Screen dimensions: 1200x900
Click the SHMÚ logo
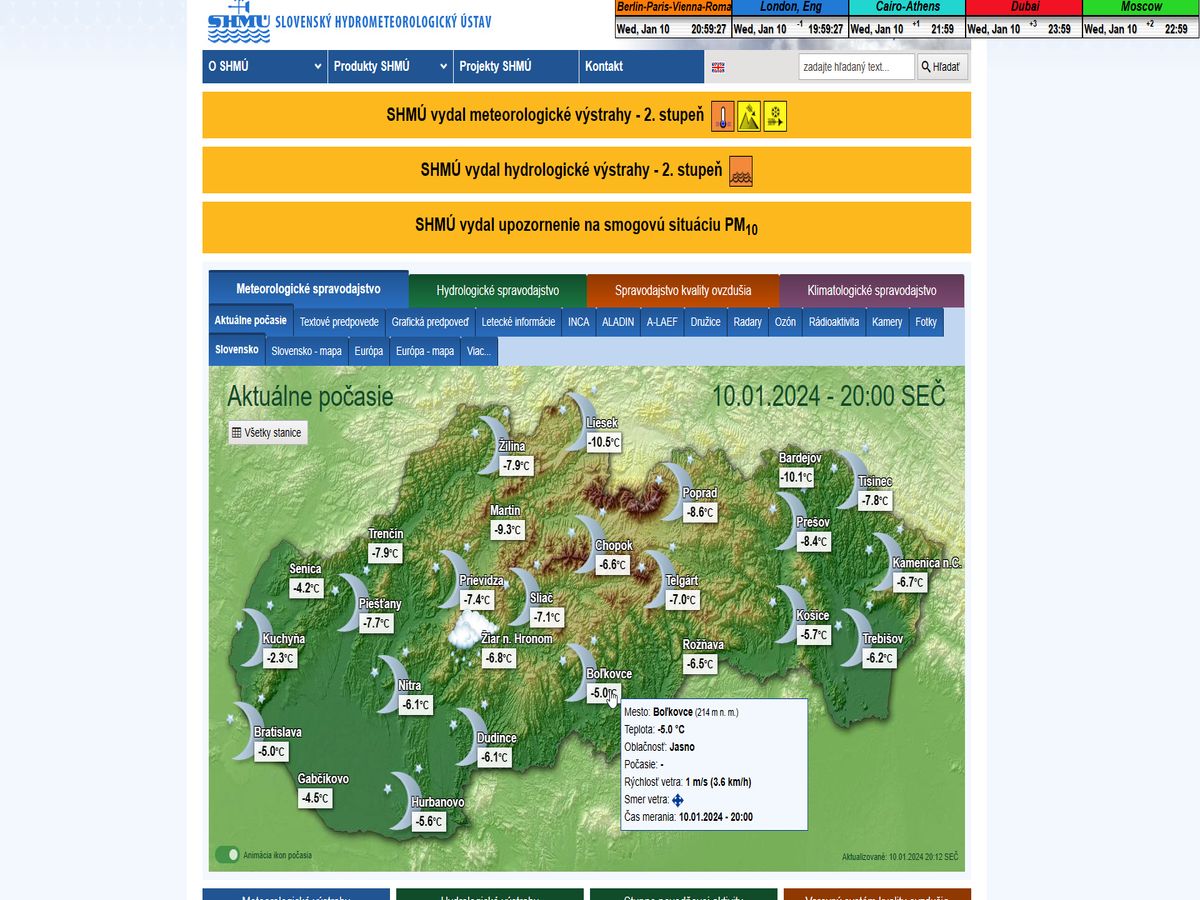pyautogui.click(x=239, y=22)
